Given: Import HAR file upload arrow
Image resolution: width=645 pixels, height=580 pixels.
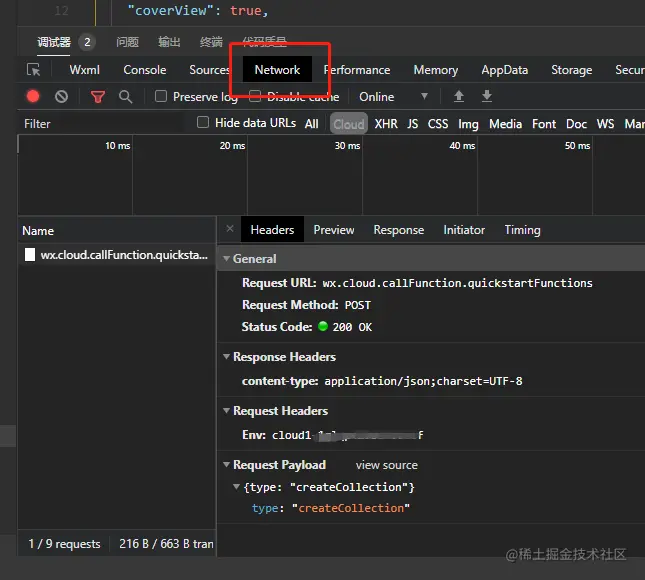Looking at the screenshot, I should (x=459, y=96).
